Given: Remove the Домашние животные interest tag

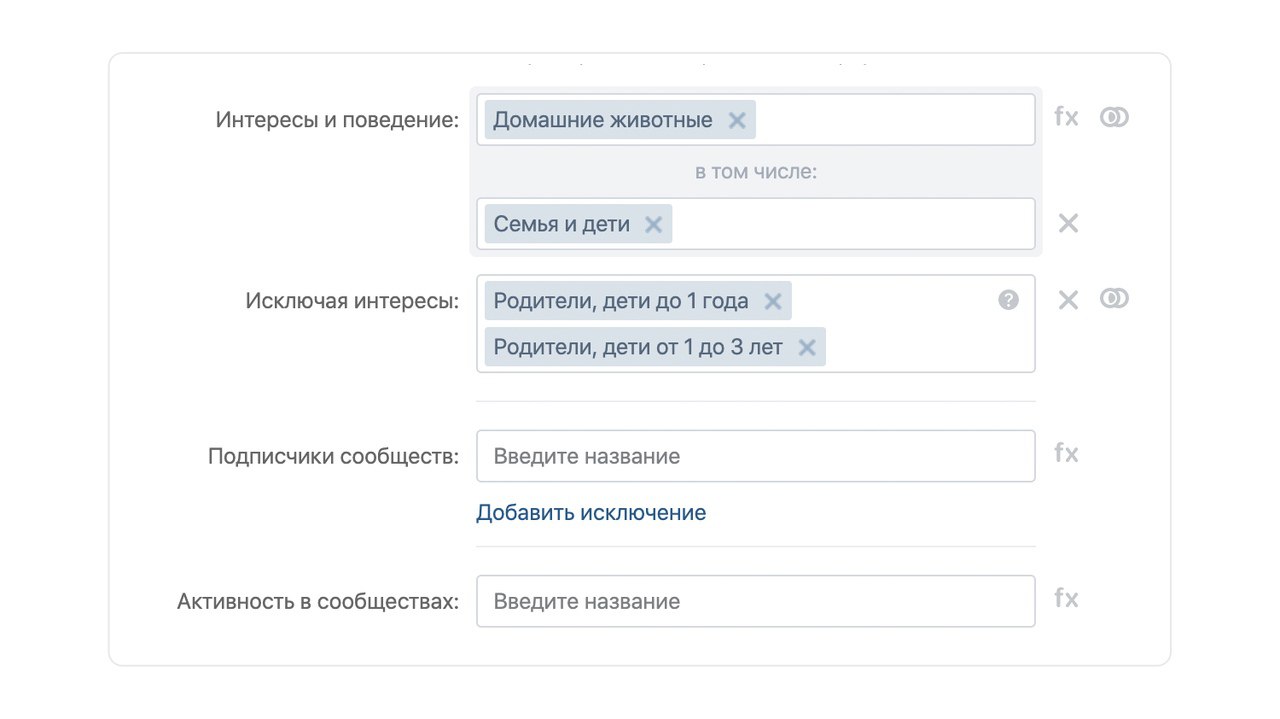Looking at the screenshot, I should [x=737, y=120].
